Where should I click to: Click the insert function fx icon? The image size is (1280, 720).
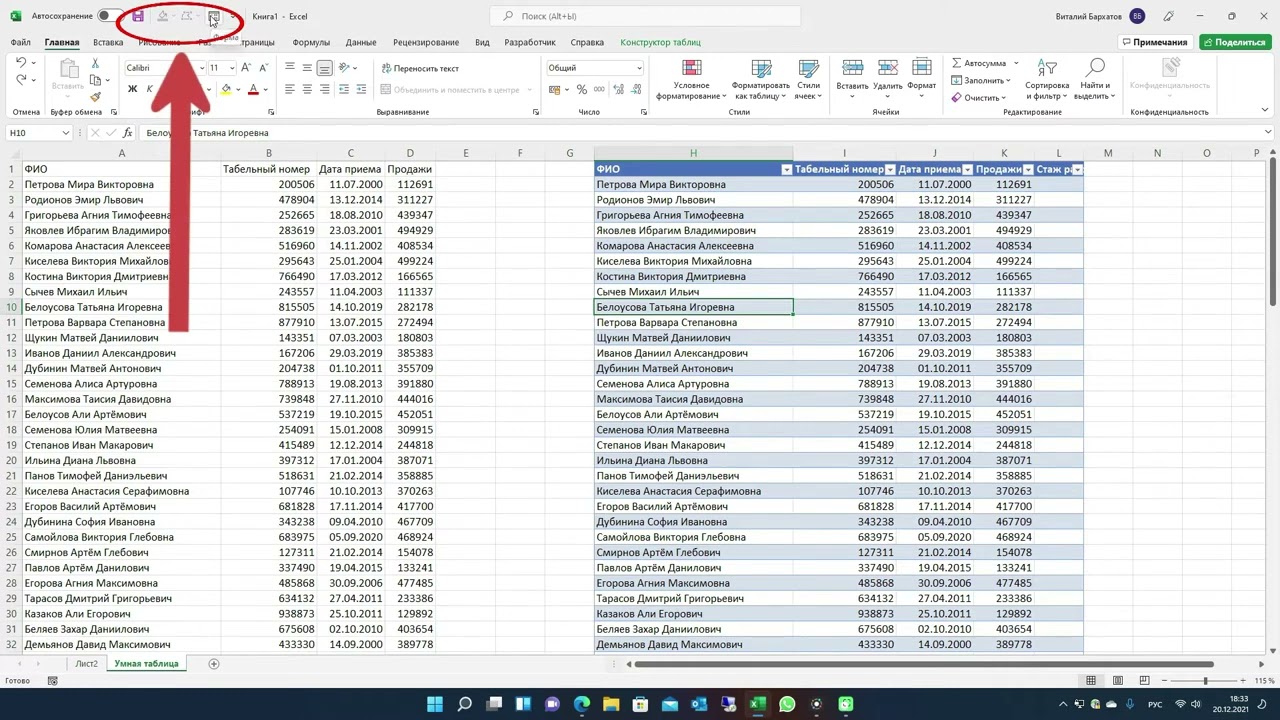(x=127, y=133)
